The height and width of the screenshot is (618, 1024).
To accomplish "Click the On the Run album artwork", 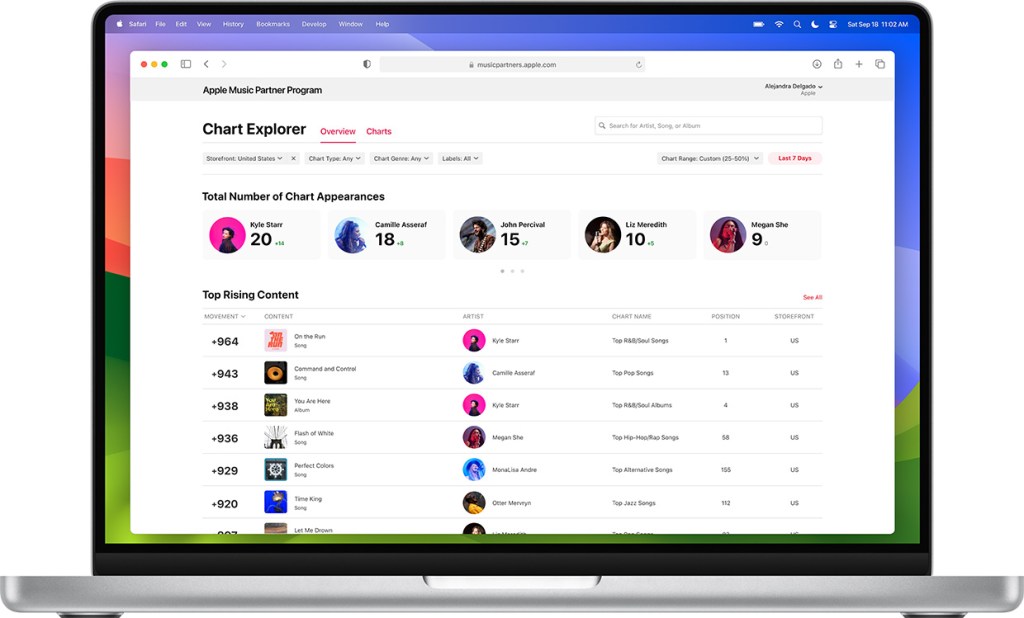I will pos(276,340).
